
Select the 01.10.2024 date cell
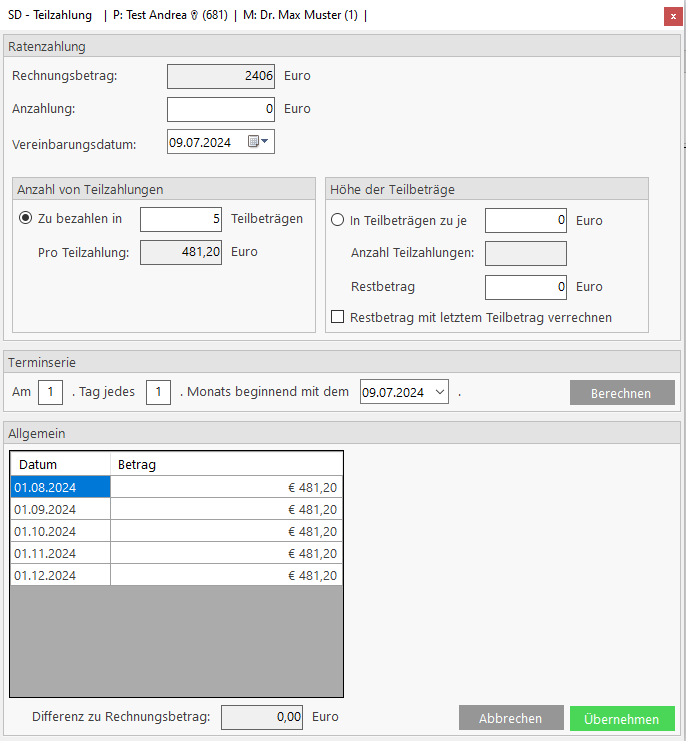(x=59, y=531)
